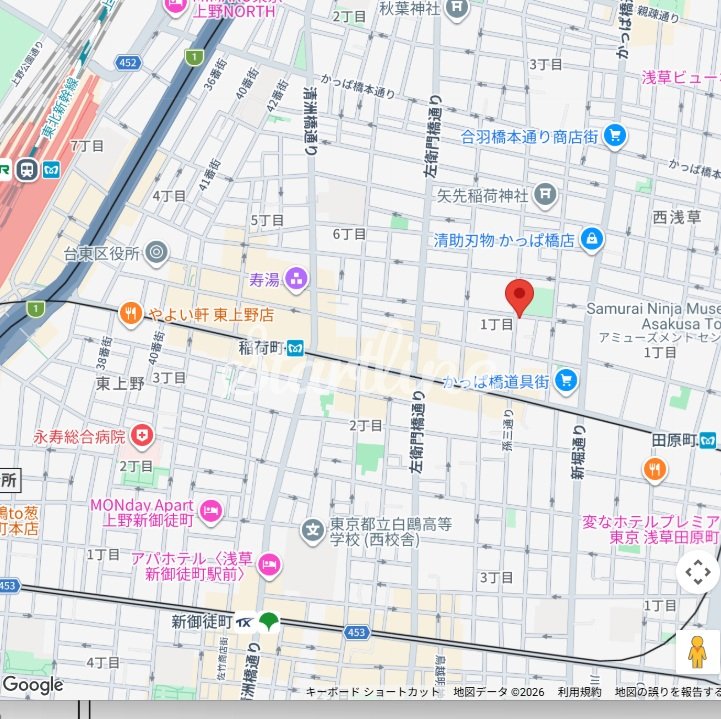The width and height of the screenshot is (721, 719).
Task: Open キーボード ショートカット link
Action: [372, 692]
